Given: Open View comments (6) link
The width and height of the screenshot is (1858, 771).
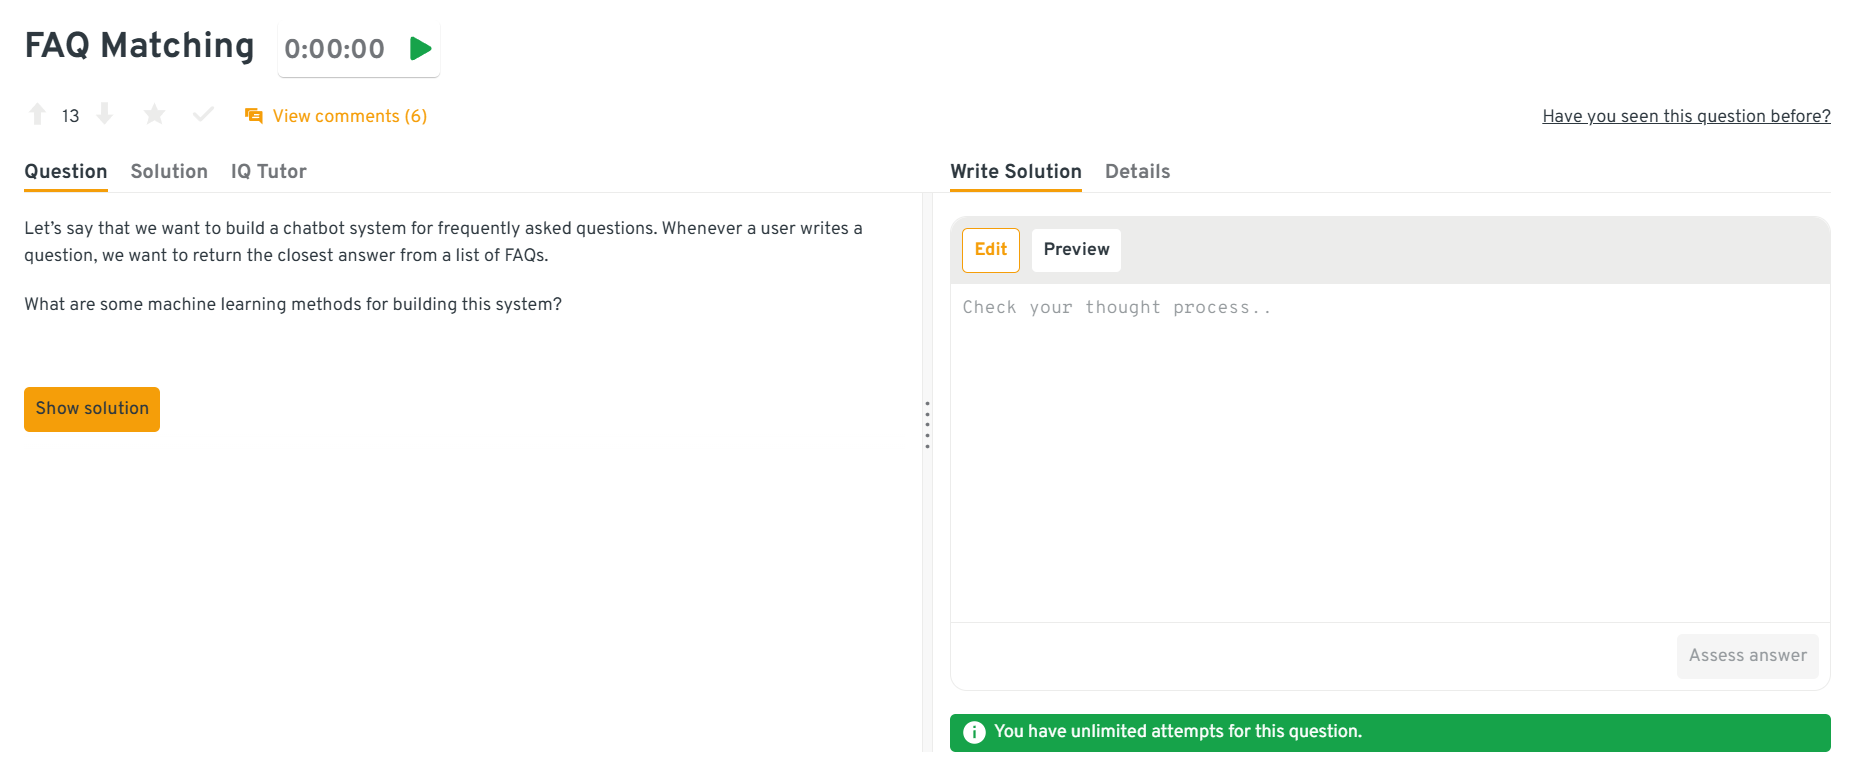Looking at the screenshot, I should click(x=349, y=116).
